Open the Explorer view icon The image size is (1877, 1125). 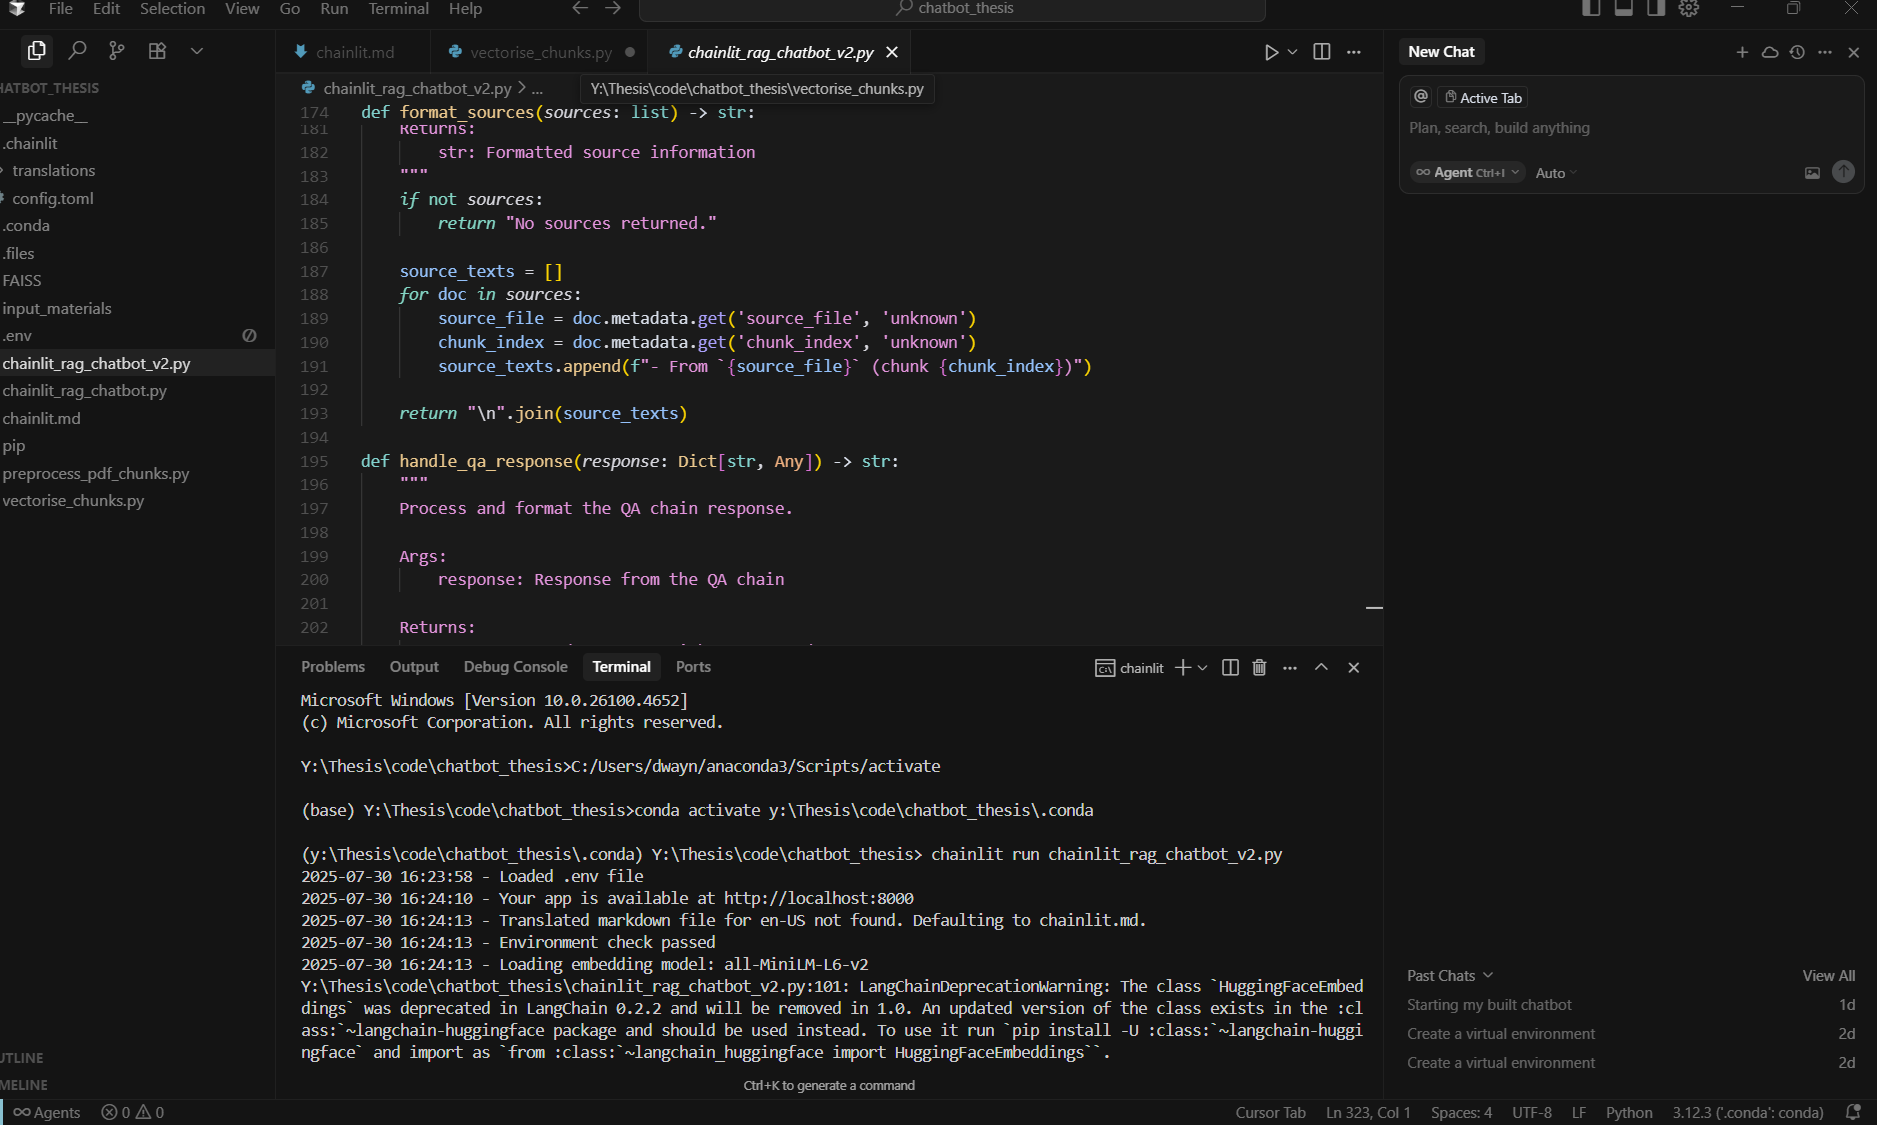(37, 51)
